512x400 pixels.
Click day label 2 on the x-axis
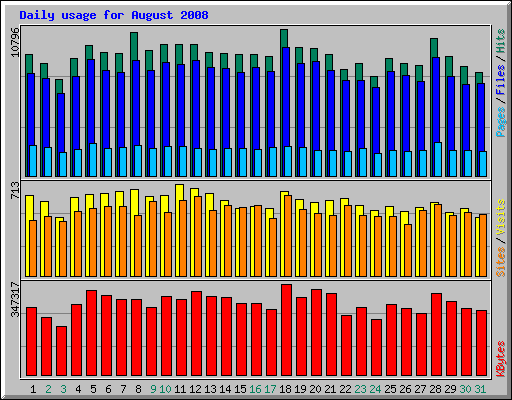coord(48,389)
